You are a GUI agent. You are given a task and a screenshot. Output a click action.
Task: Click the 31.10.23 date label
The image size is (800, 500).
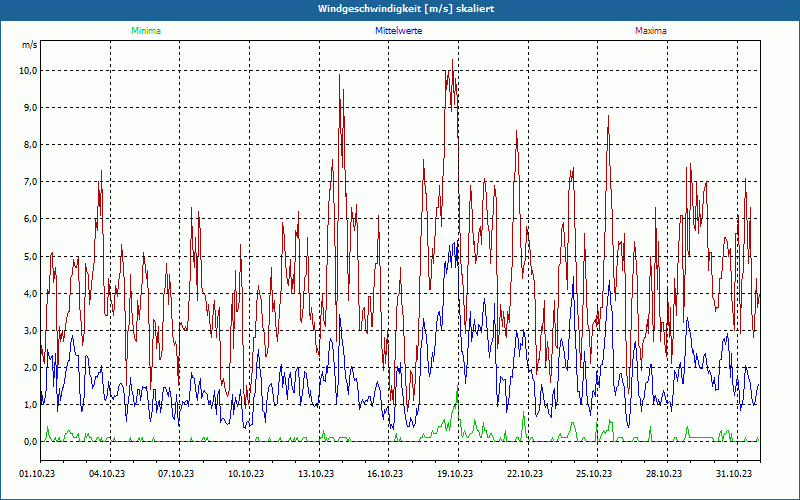734,474
